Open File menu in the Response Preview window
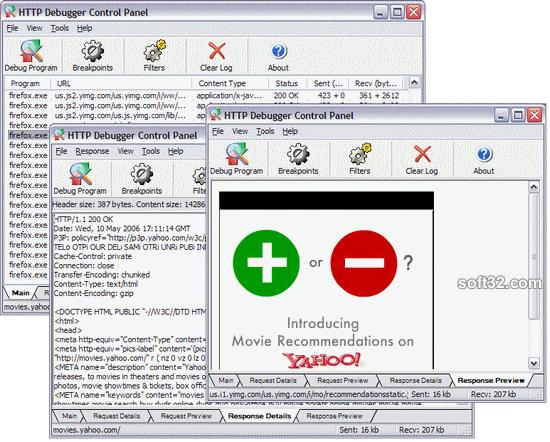550x442 pixels. click(x=218, y=131)
